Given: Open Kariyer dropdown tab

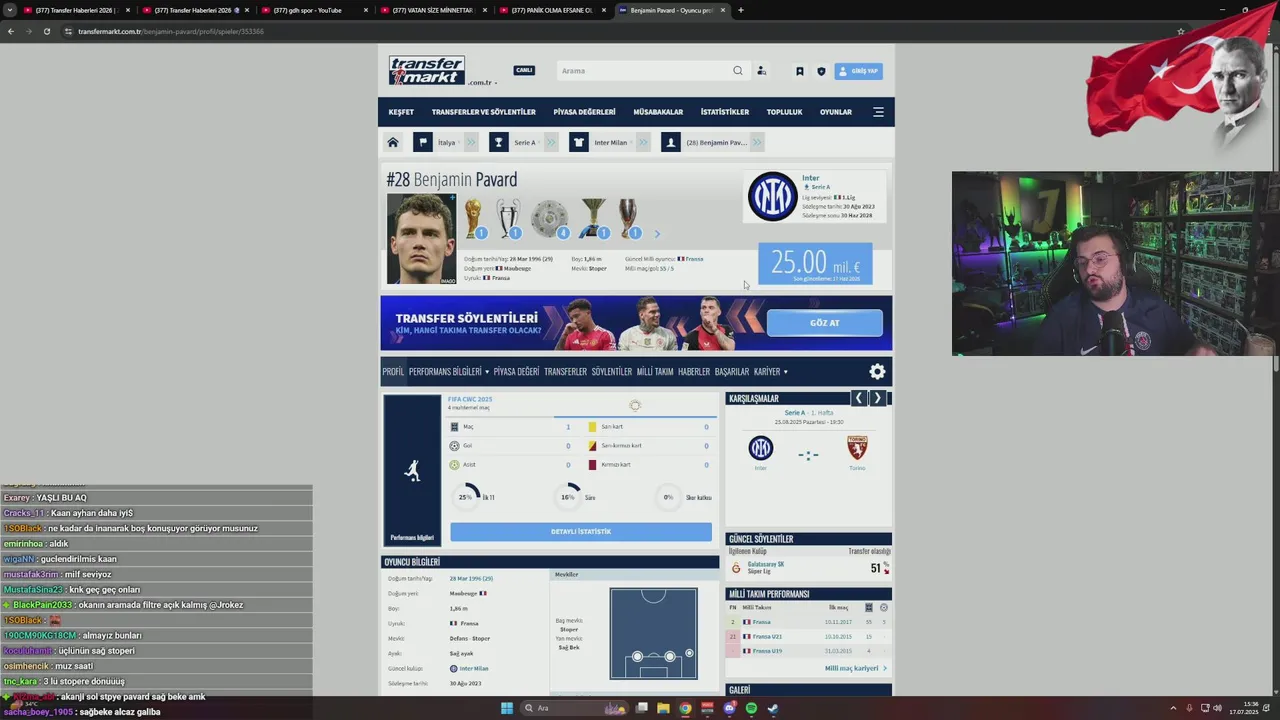Looking at the screenshot, I should click(x=770, y=372).
